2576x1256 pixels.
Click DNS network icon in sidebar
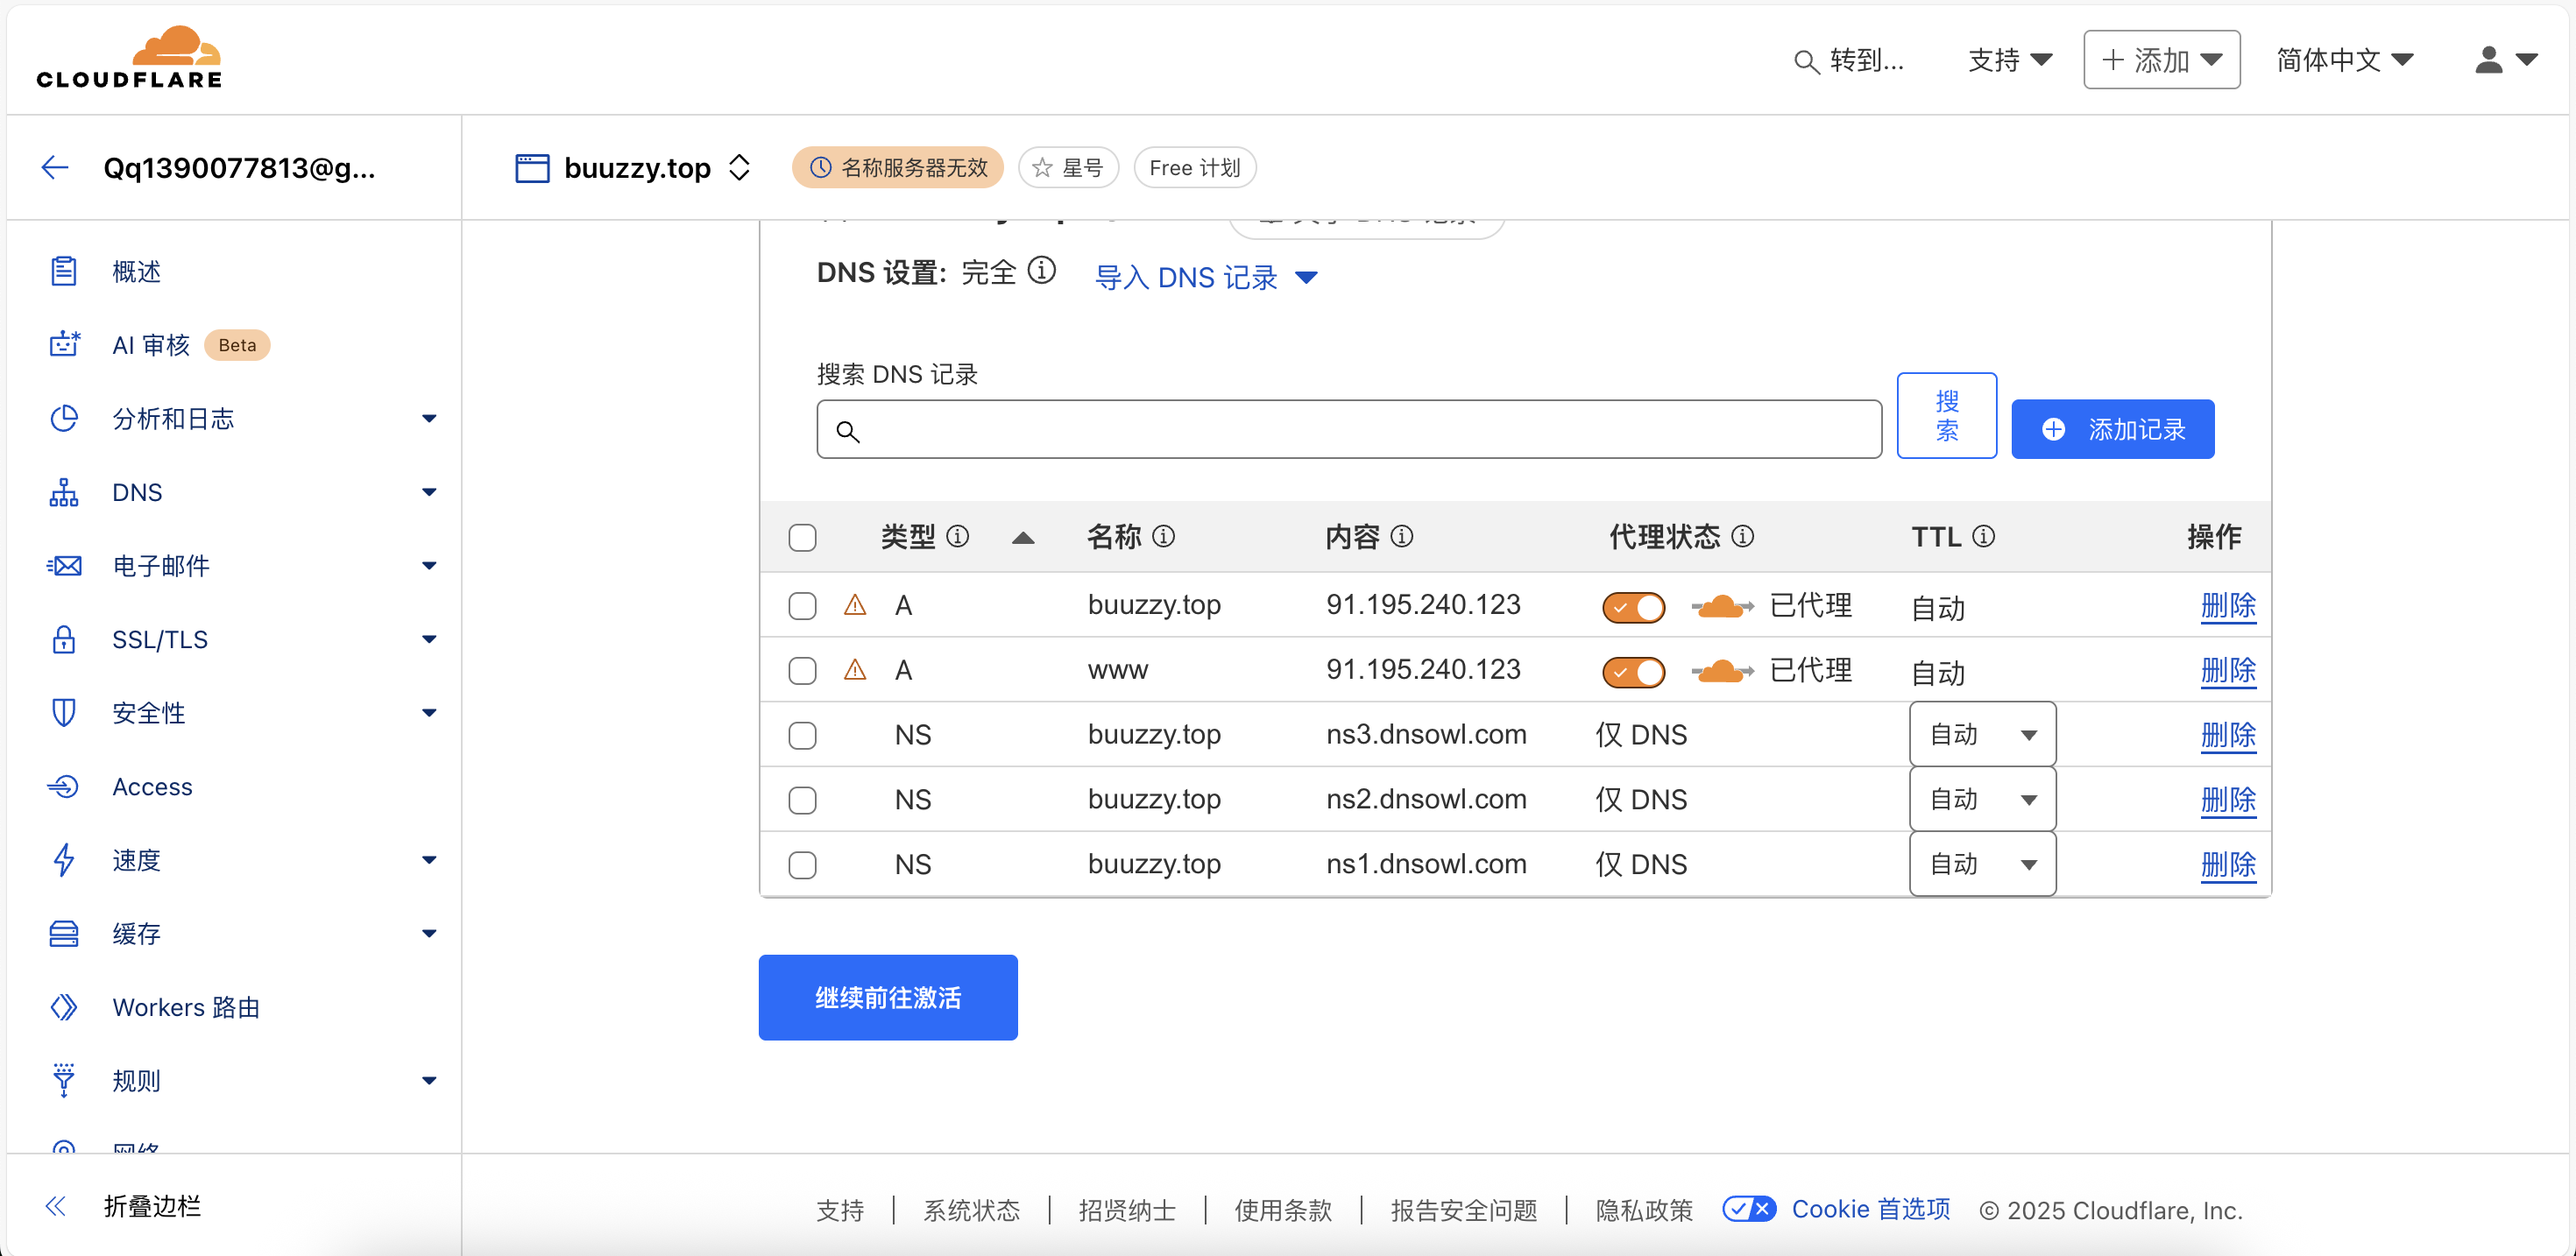(64, 492)
